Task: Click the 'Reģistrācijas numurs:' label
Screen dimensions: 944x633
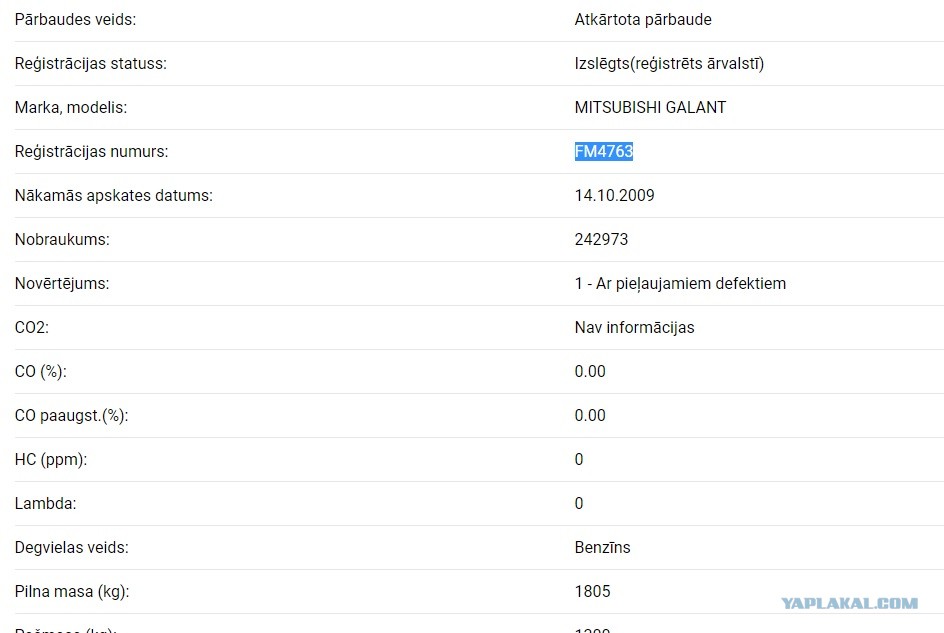Action: pyautogui.click(x=92, y=152)
